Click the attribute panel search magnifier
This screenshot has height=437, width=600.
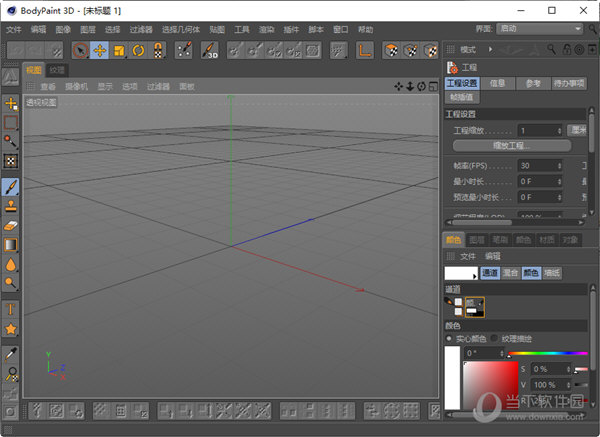tap(551, 49)
